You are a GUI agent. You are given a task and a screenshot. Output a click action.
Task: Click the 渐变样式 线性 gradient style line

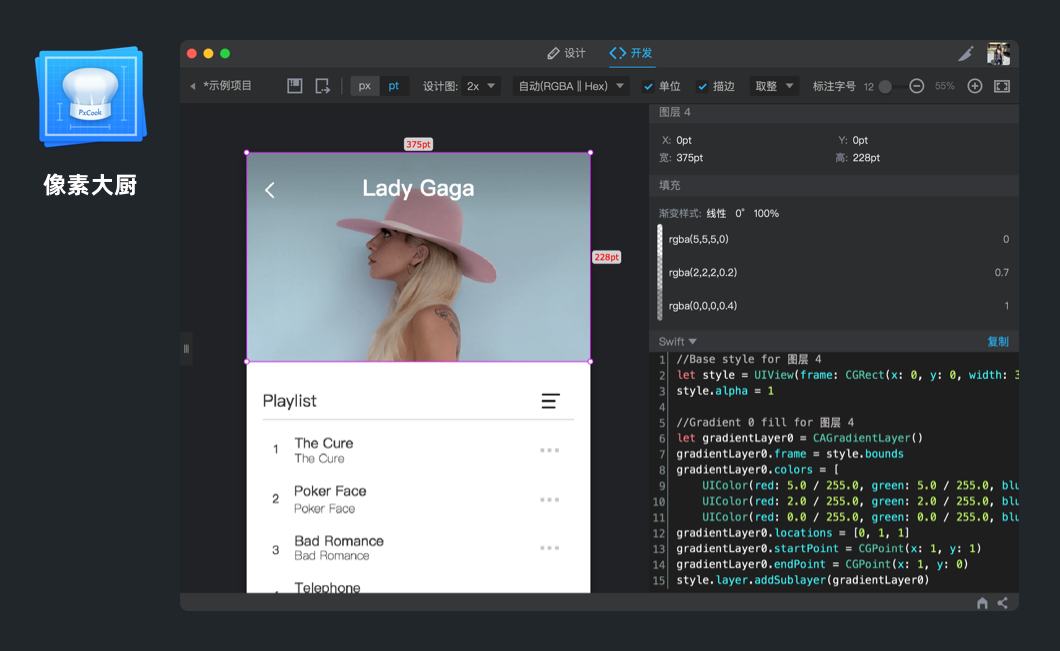719,214
